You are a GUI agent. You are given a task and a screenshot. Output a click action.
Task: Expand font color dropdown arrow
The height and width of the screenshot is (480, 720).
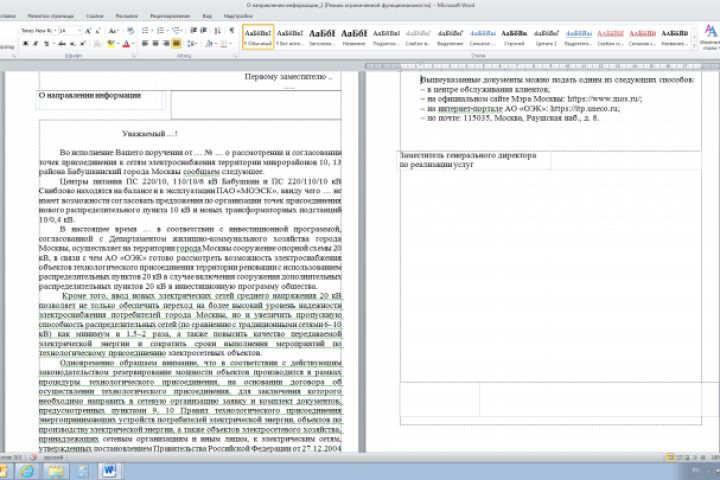tap(133, 44)
